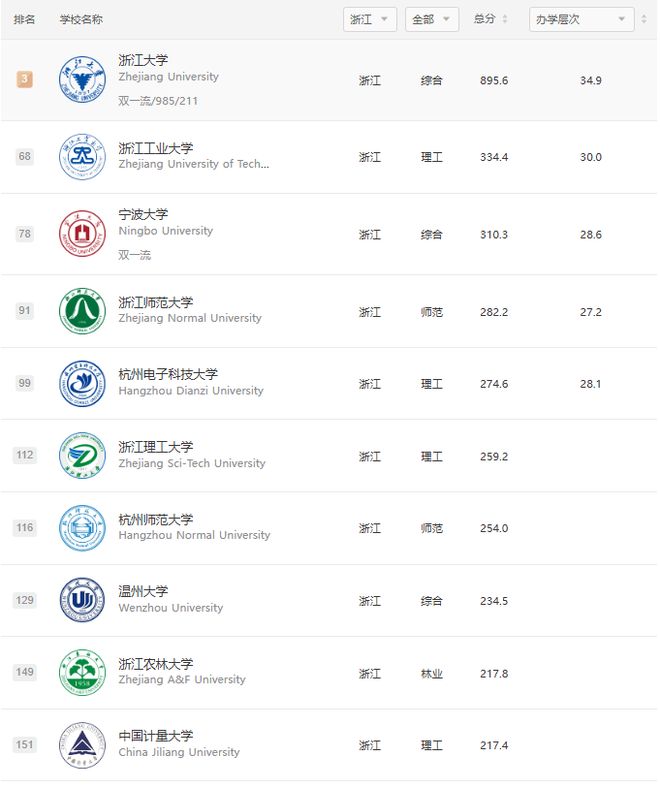Click the Wenzhou University emblem
The width and height of the screenshot is (660, 788).
(82, 600)
